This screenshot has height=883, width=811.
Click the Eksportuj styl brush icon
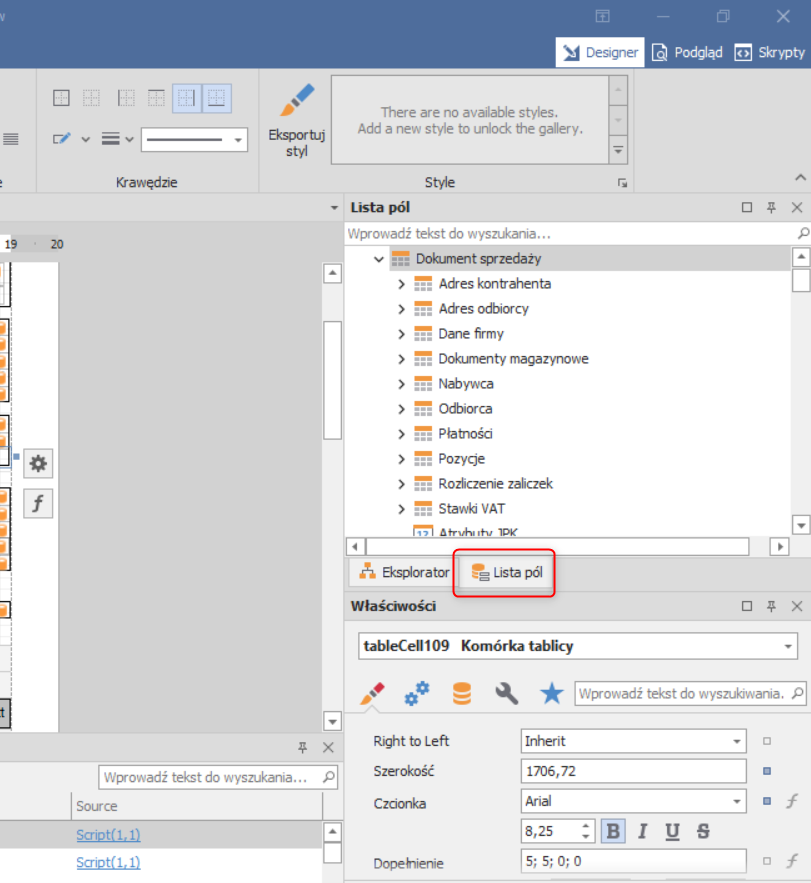[296, 102]
